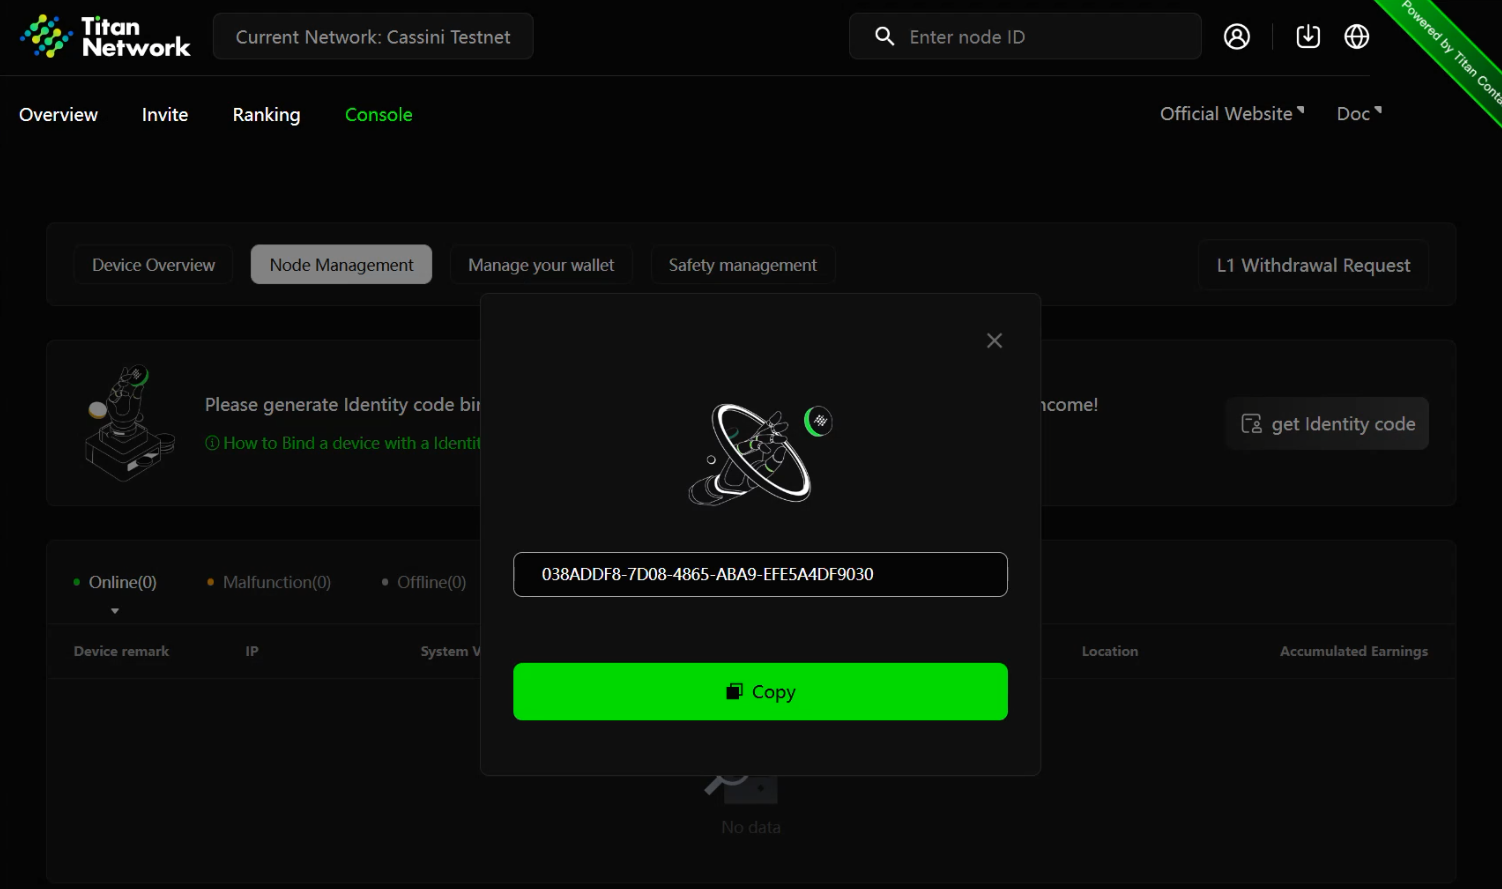Viewport: 1502px width, 889px height.
Task: Click the satellite dish illustration in dialog
Action: (760, 454)
